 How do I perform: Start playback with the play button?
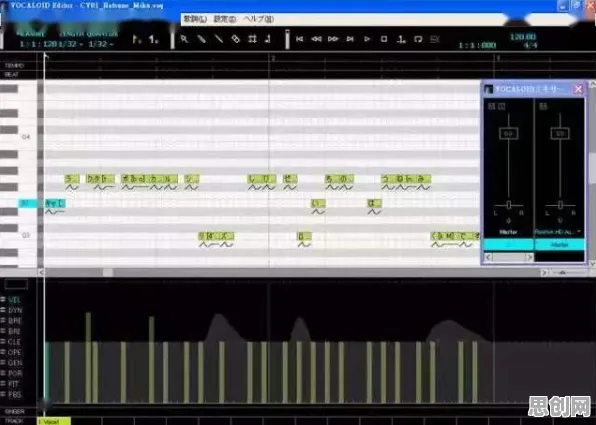coord(367,39)
